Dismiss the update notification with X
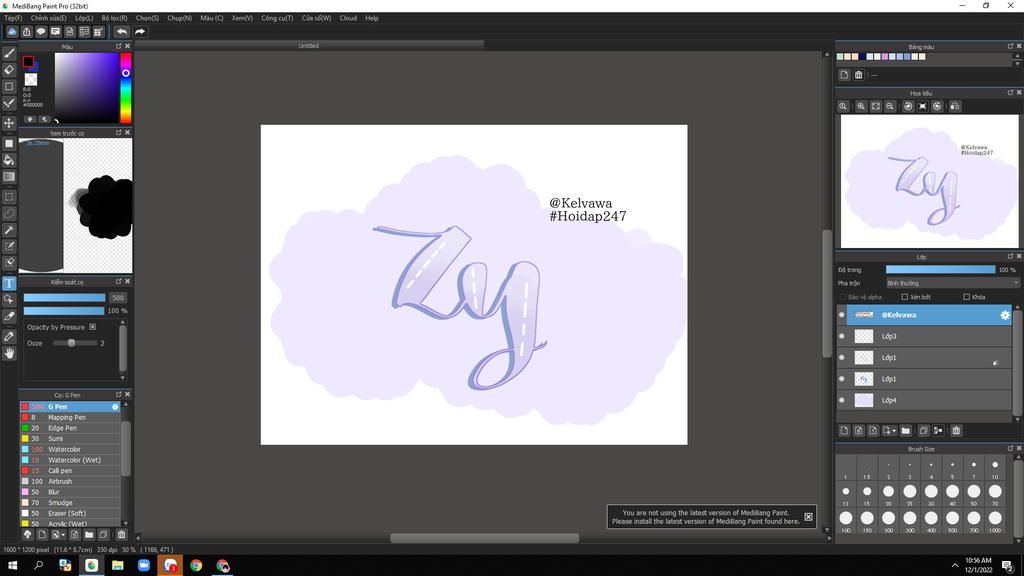Image resolution: width=1024 pixels, height=576 pixels. tap(808, 517)
